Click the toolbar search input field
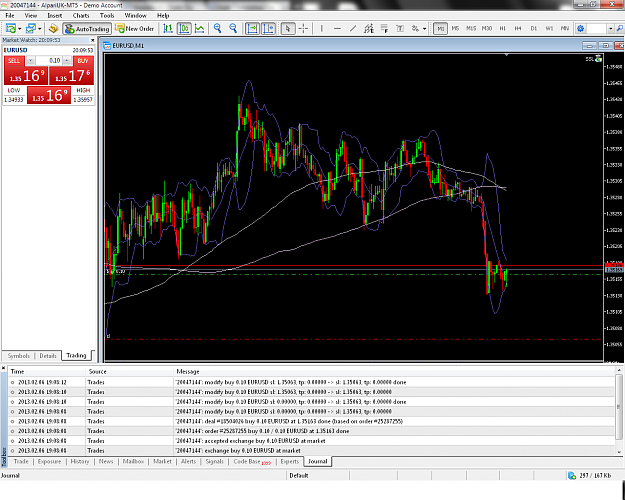 (597, 29)
